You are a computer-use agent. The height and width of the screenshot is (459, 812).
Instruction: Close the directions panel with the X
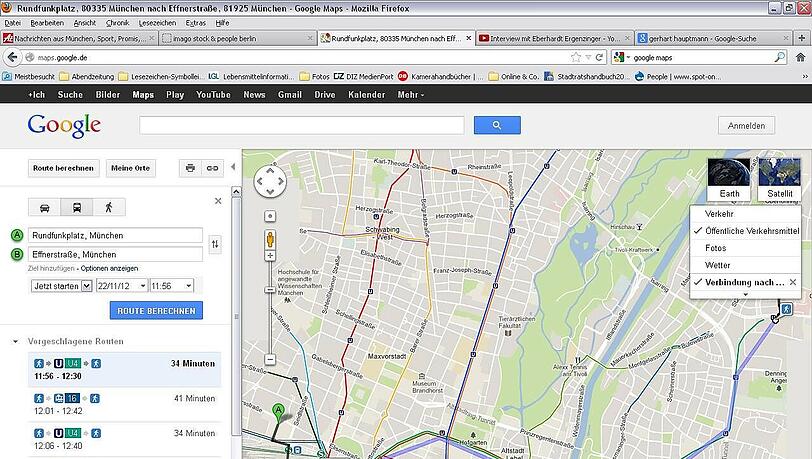218,201
